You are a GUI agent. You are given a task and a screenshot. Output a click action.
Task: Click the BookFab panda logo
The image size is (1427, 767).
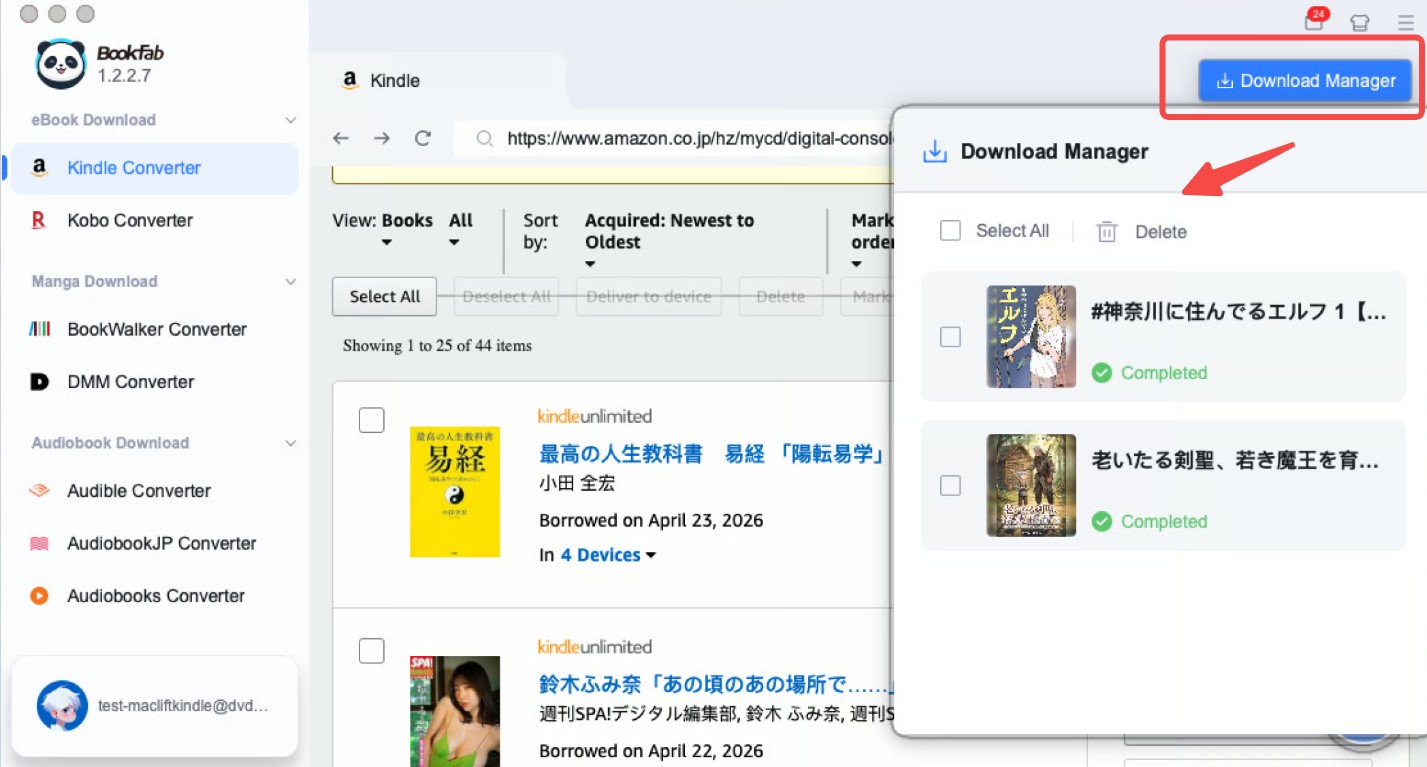tap(61, 64)
